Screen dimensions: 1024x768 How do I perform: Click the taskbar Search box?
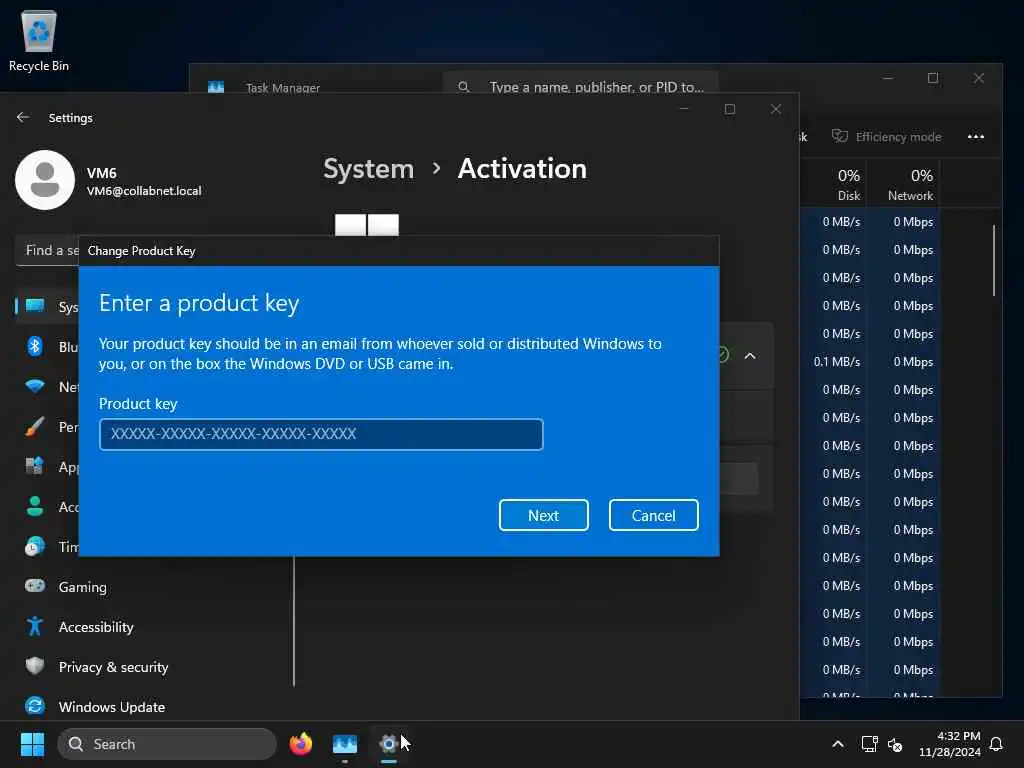click(167, 744)
